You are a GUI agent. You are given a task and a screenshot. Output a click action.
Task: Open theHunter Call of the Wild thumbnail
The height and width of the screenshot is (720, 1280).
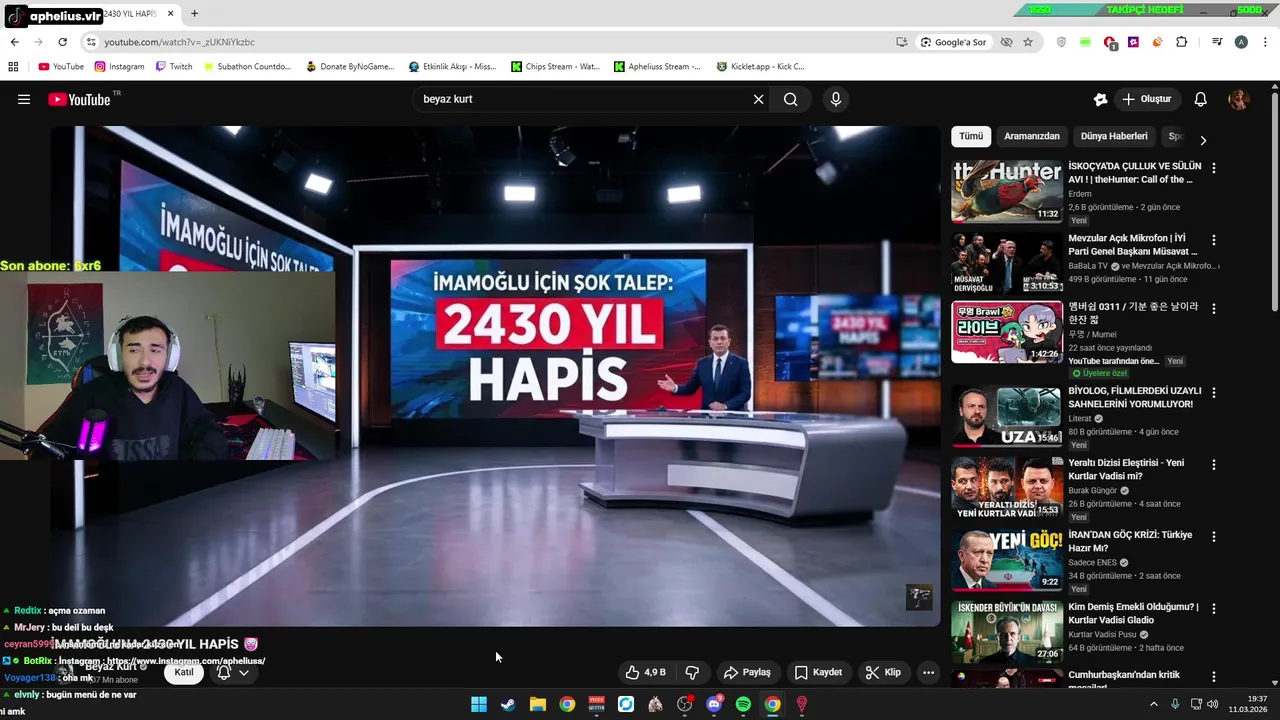[1006, 191]
